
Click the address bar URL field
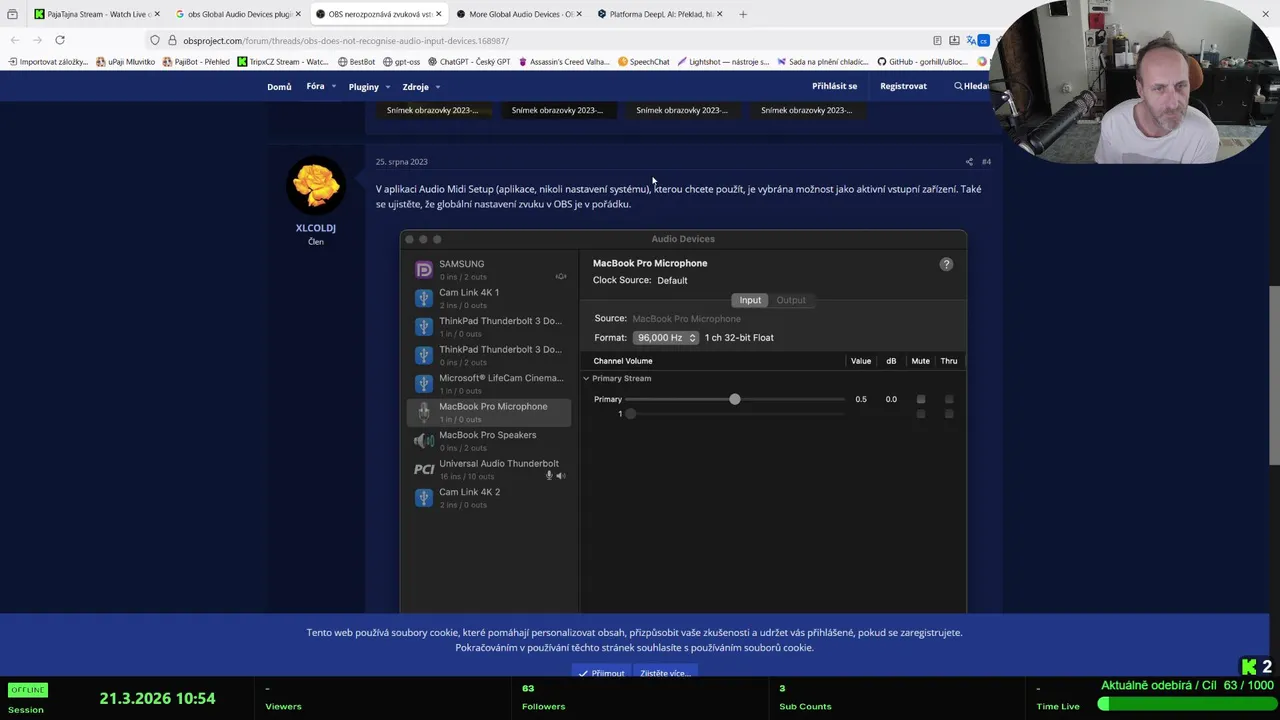point(540,40)
